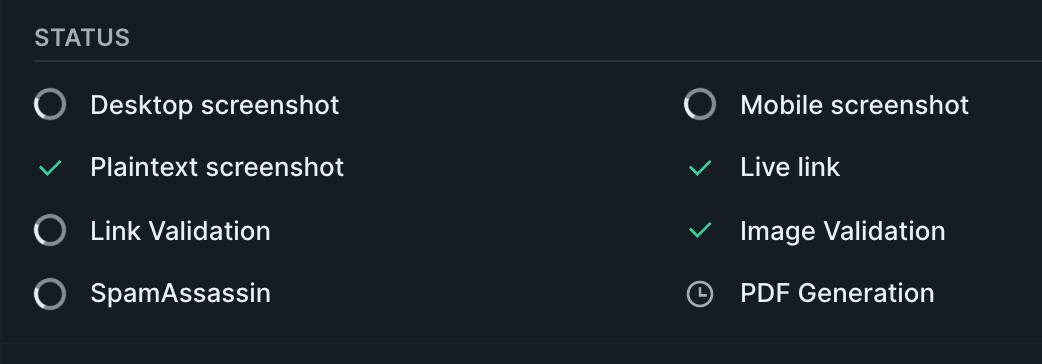Click the green checkmark beside Live link
Screen dimensions: 1042x364
(x=700, y=168)
